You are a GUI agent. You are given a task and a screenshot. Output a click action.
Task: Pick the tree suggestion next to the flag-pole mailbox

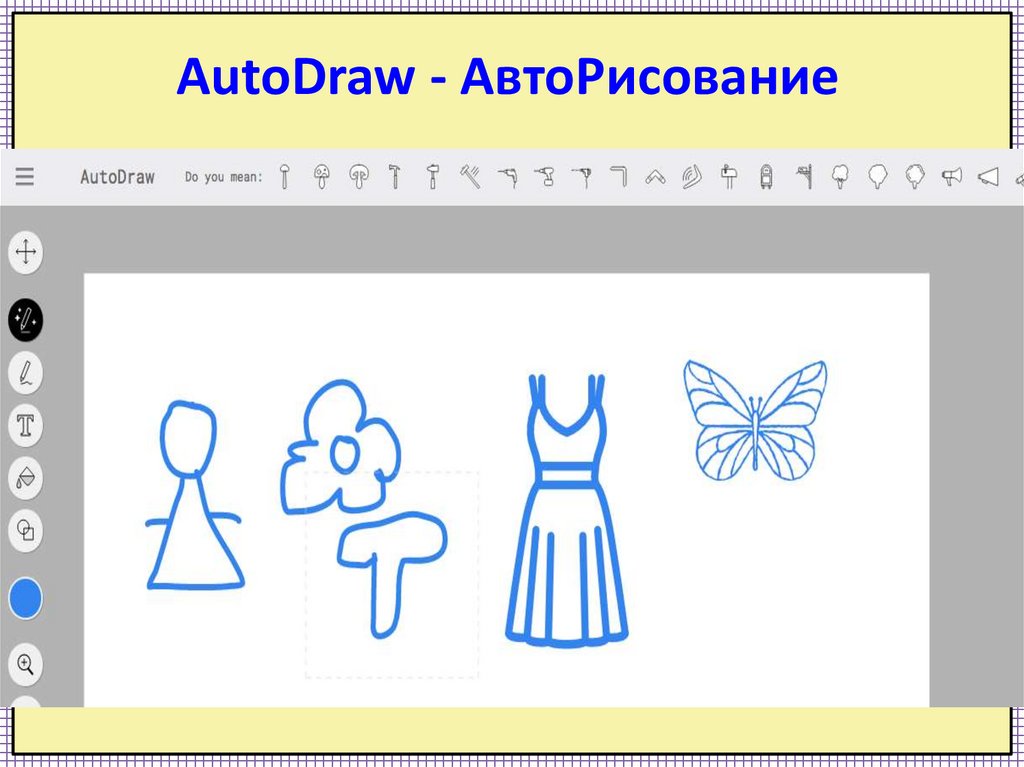click(840, 177)
